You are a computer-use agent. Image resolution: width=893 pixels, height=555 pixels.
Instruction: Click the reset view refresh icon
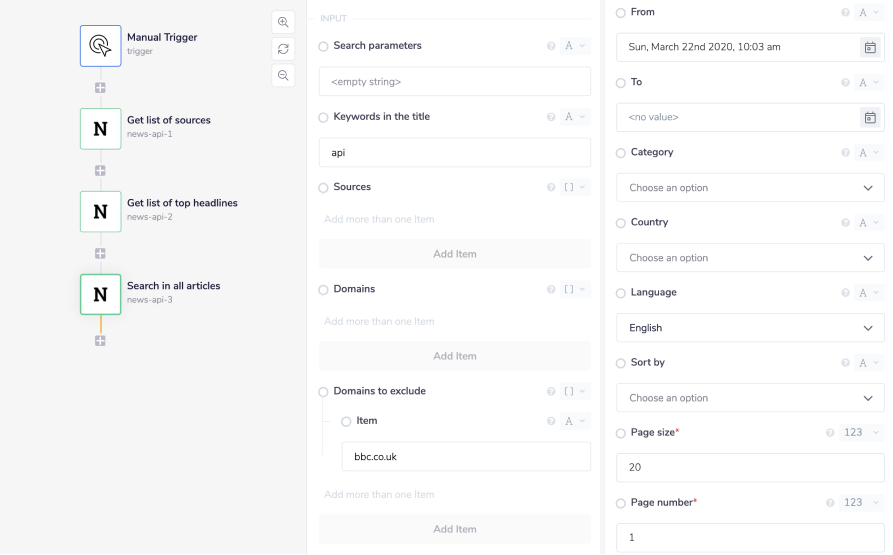click(283, 48)
